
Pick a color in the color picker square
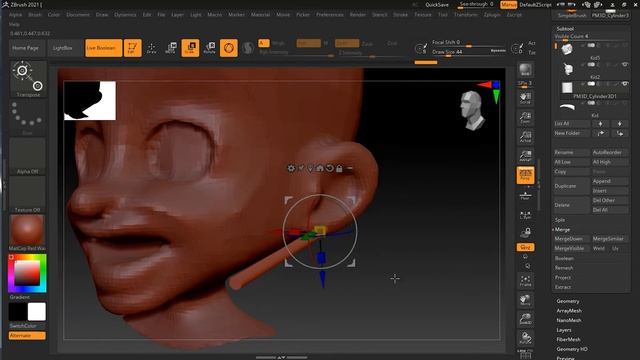pyautogui.click(x=27, y=273)
